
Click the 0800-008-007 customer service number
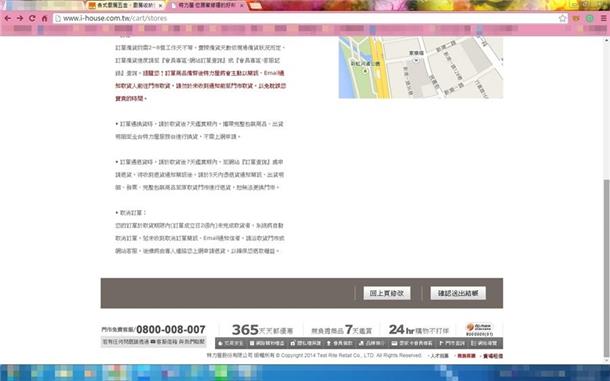[x=171, y=330]
